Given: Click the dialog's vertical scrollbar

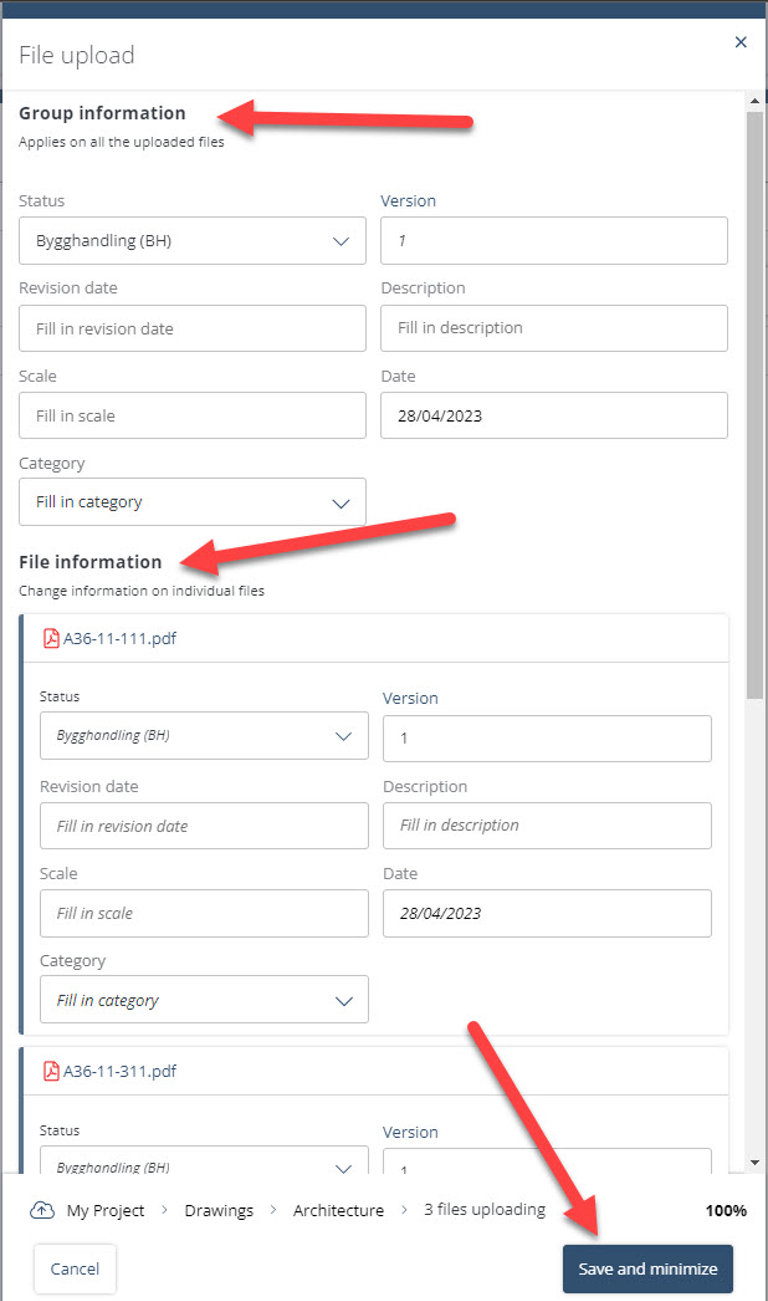Looking at the screenshot, I should (x=755, y=400).
